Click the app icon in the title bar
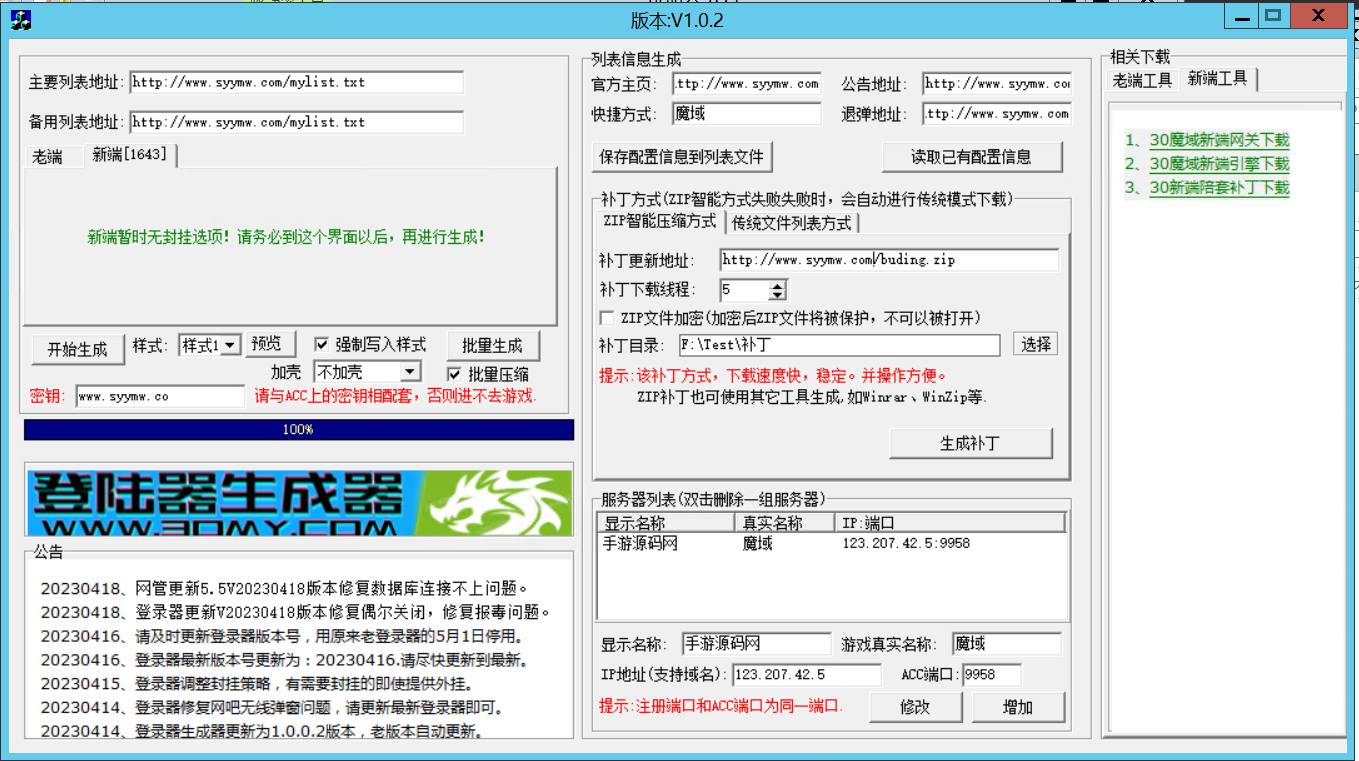1359x761 pixels. coord(20,18)
